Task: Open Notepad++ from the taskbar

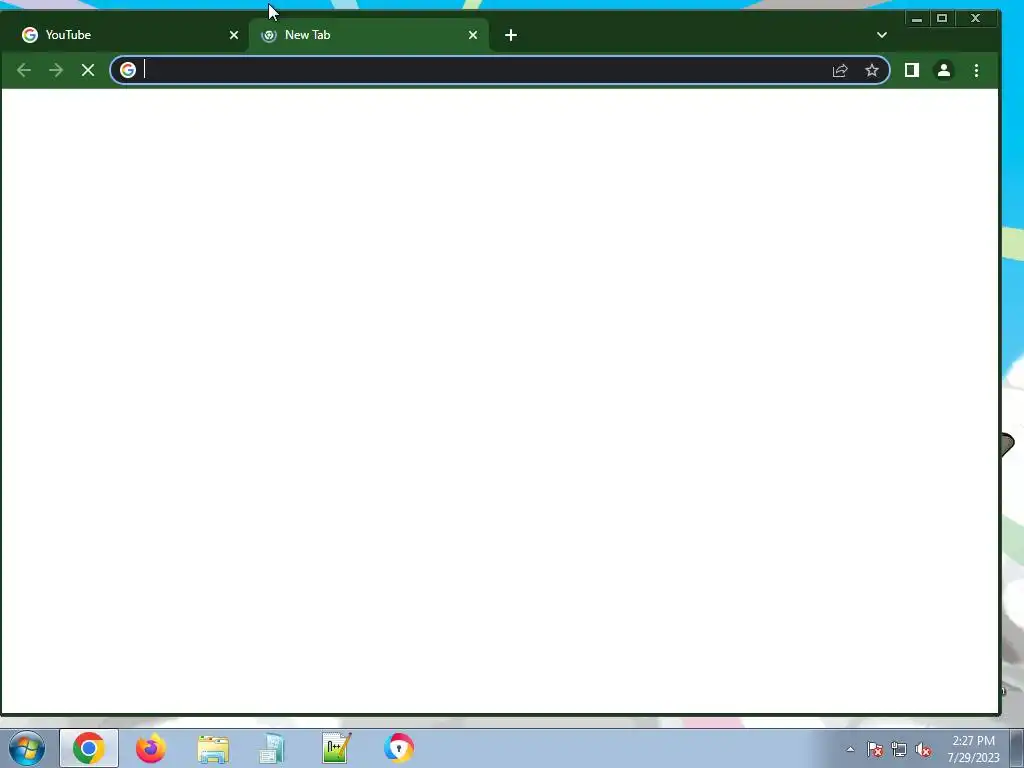Action: tap(336, 748)
